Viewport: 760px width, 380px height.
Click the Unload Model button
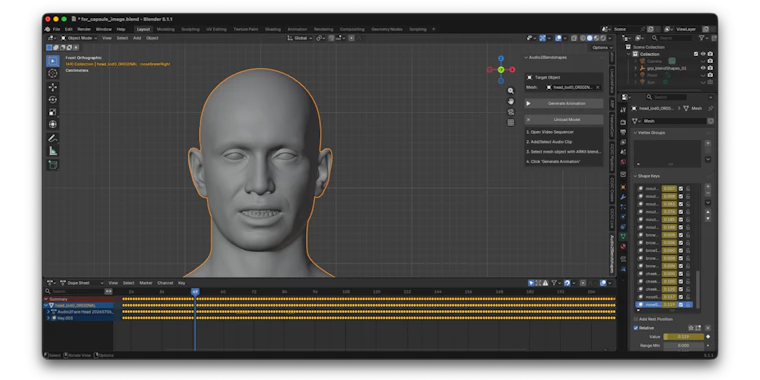click(564, 119)
